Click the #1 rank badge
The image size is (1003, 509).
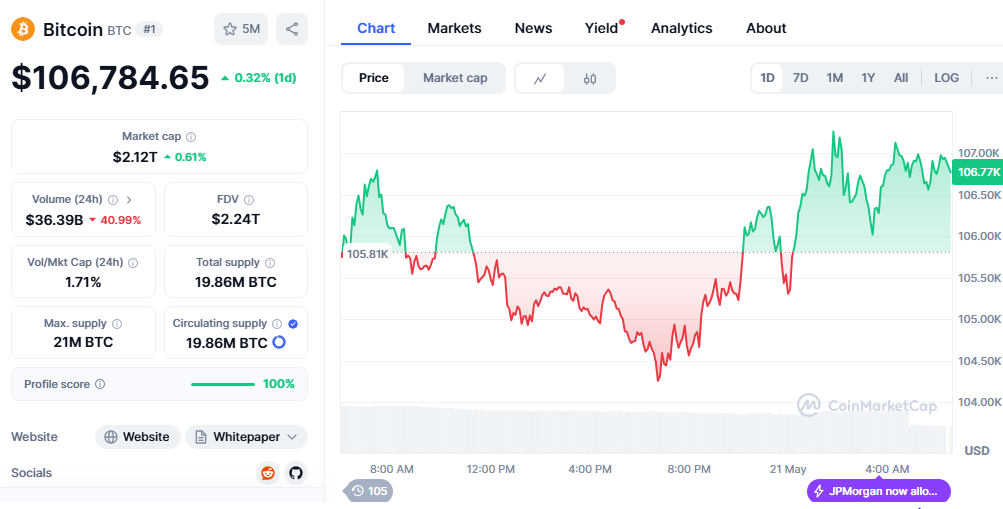(x=148, y=29)
